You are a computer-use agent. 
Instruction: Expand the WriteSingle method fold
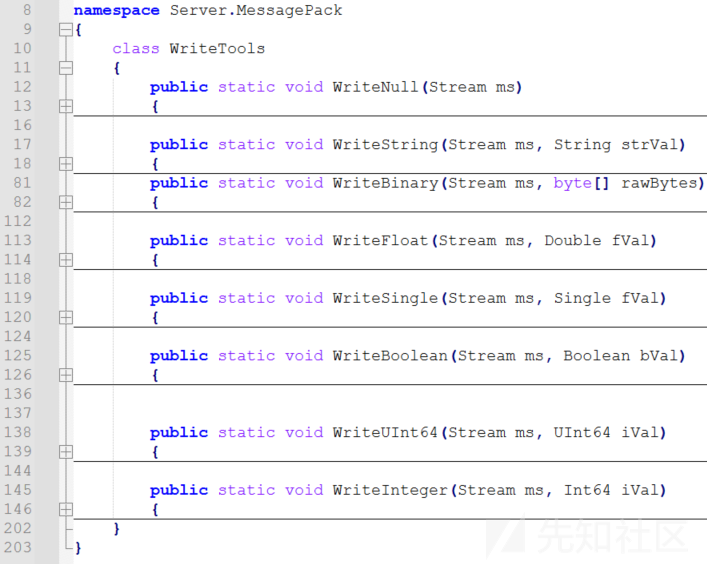pyautogui.click(x=66, y=317)
